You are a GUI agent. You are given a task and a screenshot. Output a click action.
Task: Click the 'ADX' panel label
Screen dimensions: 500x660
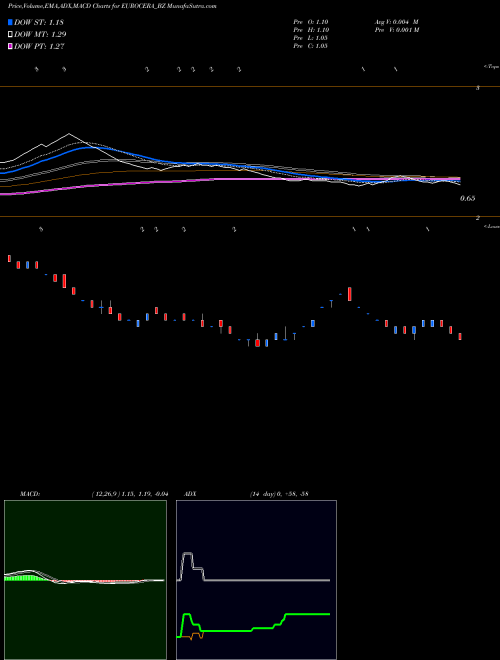point(190,494)
